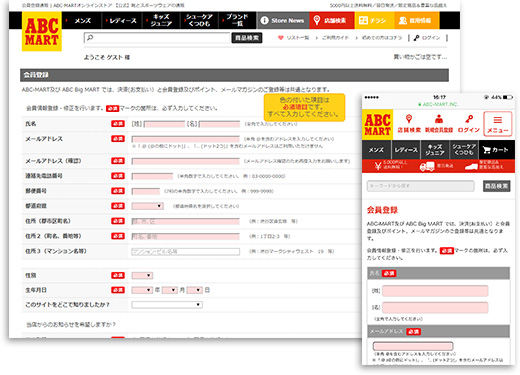Image resolution: width=520 pixels, height=375 pixels.
Task: Click the red 会員登録 heading on mobile
Action: click(382, 210)
